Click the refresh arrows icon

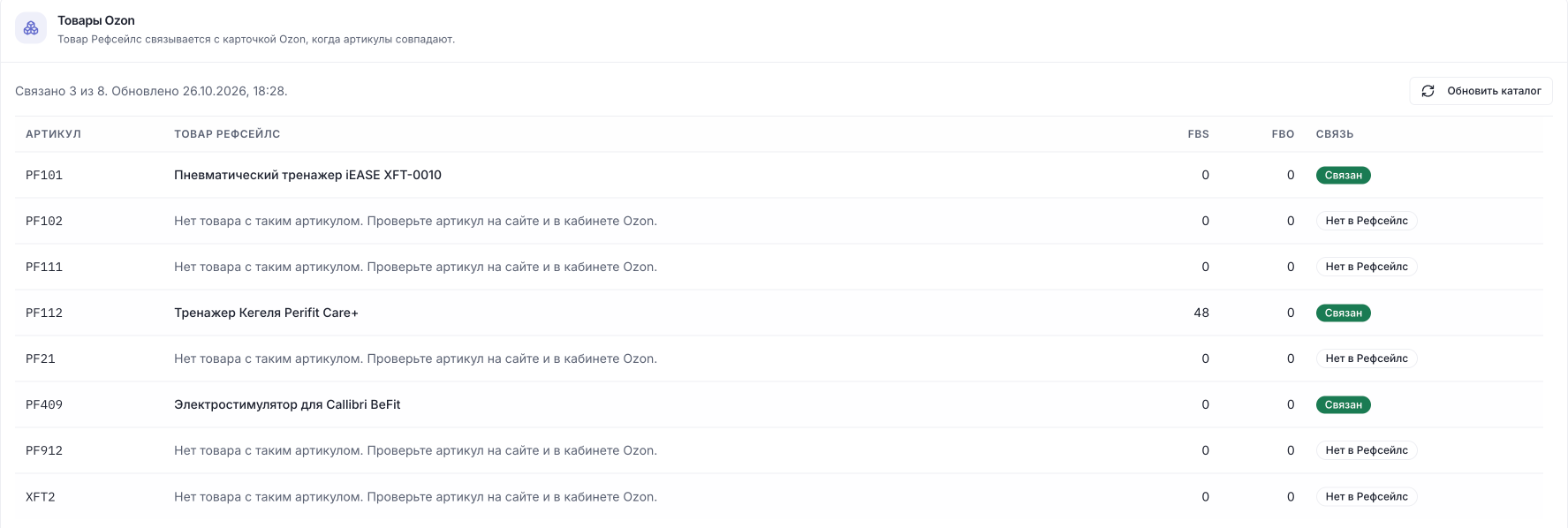[x=1428, y=91]
